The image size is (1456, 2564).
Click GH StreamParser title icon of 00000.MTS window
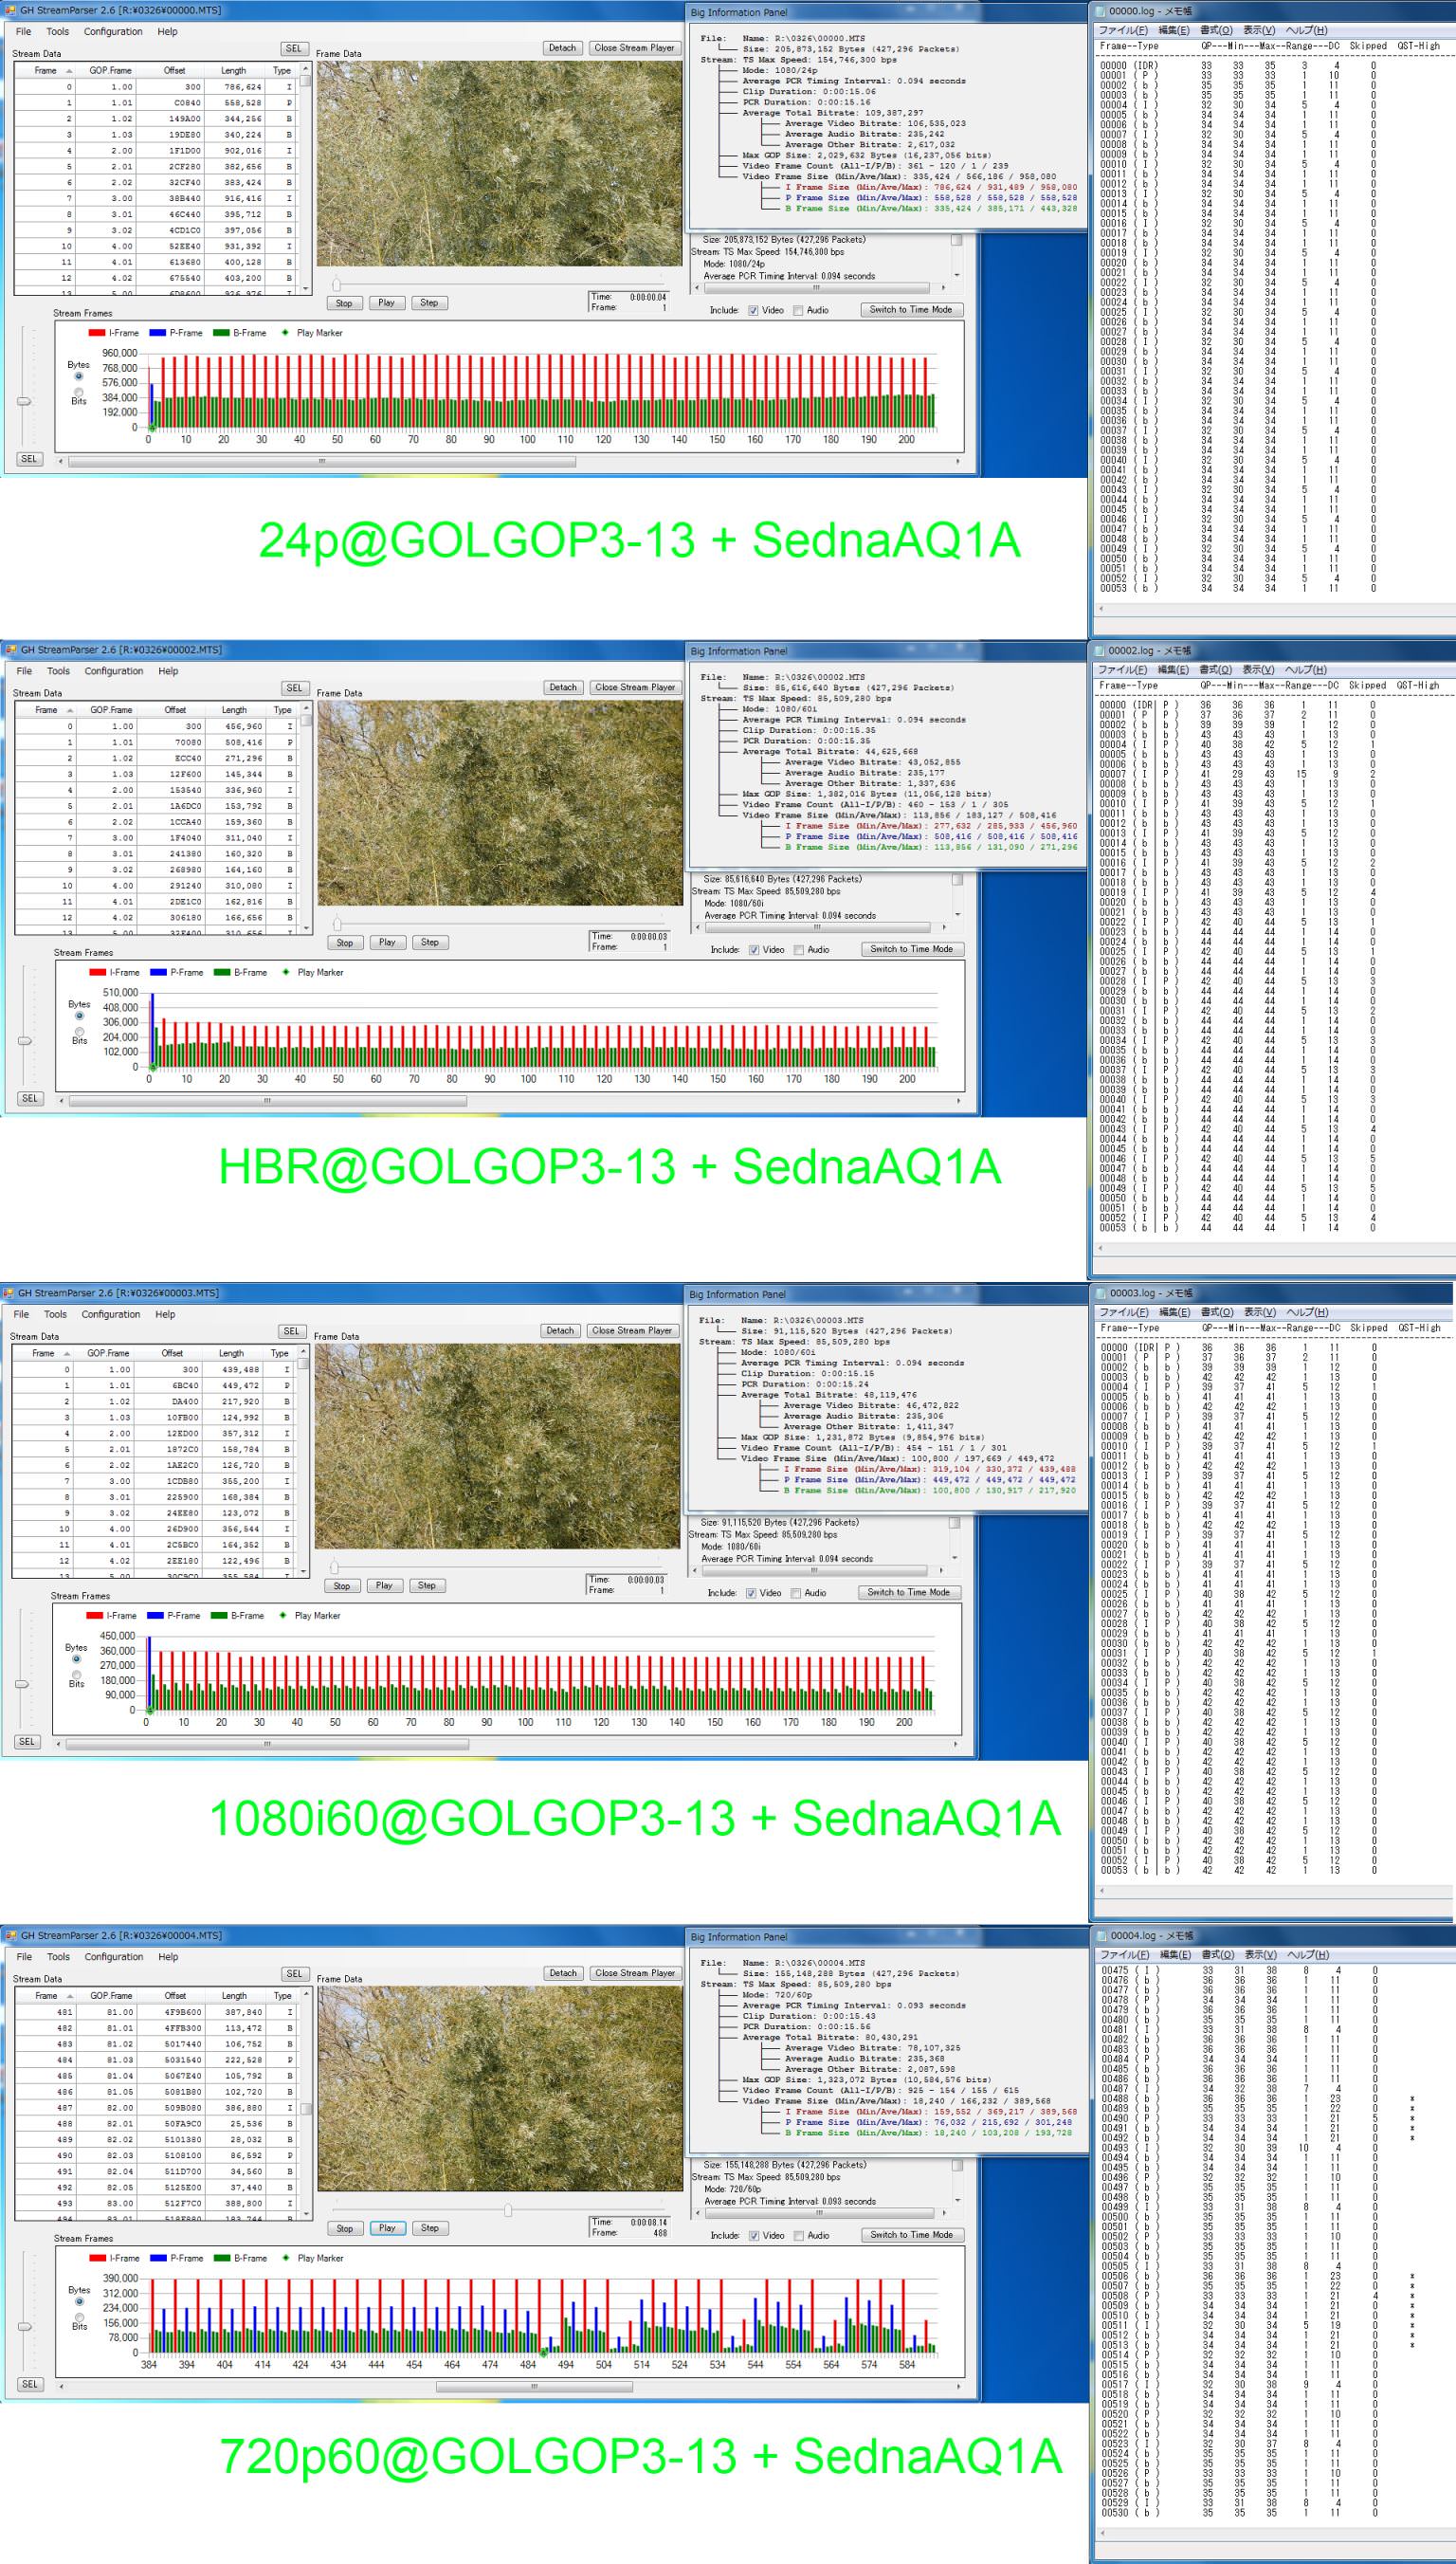coord(11,10)
